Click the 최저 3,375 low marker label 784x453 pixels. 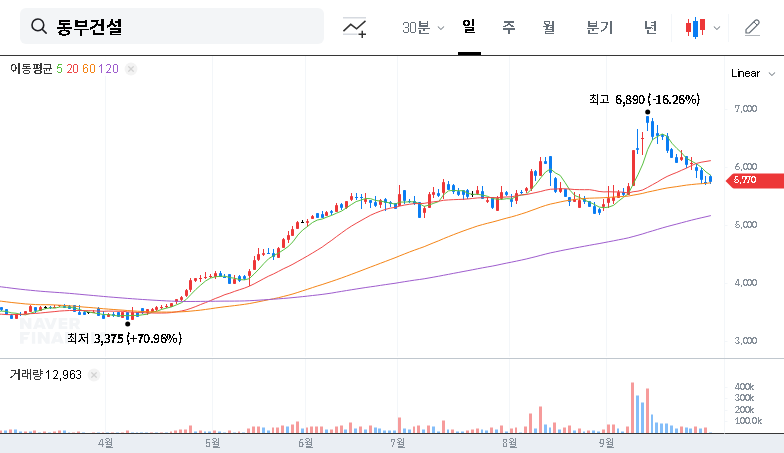124,338
